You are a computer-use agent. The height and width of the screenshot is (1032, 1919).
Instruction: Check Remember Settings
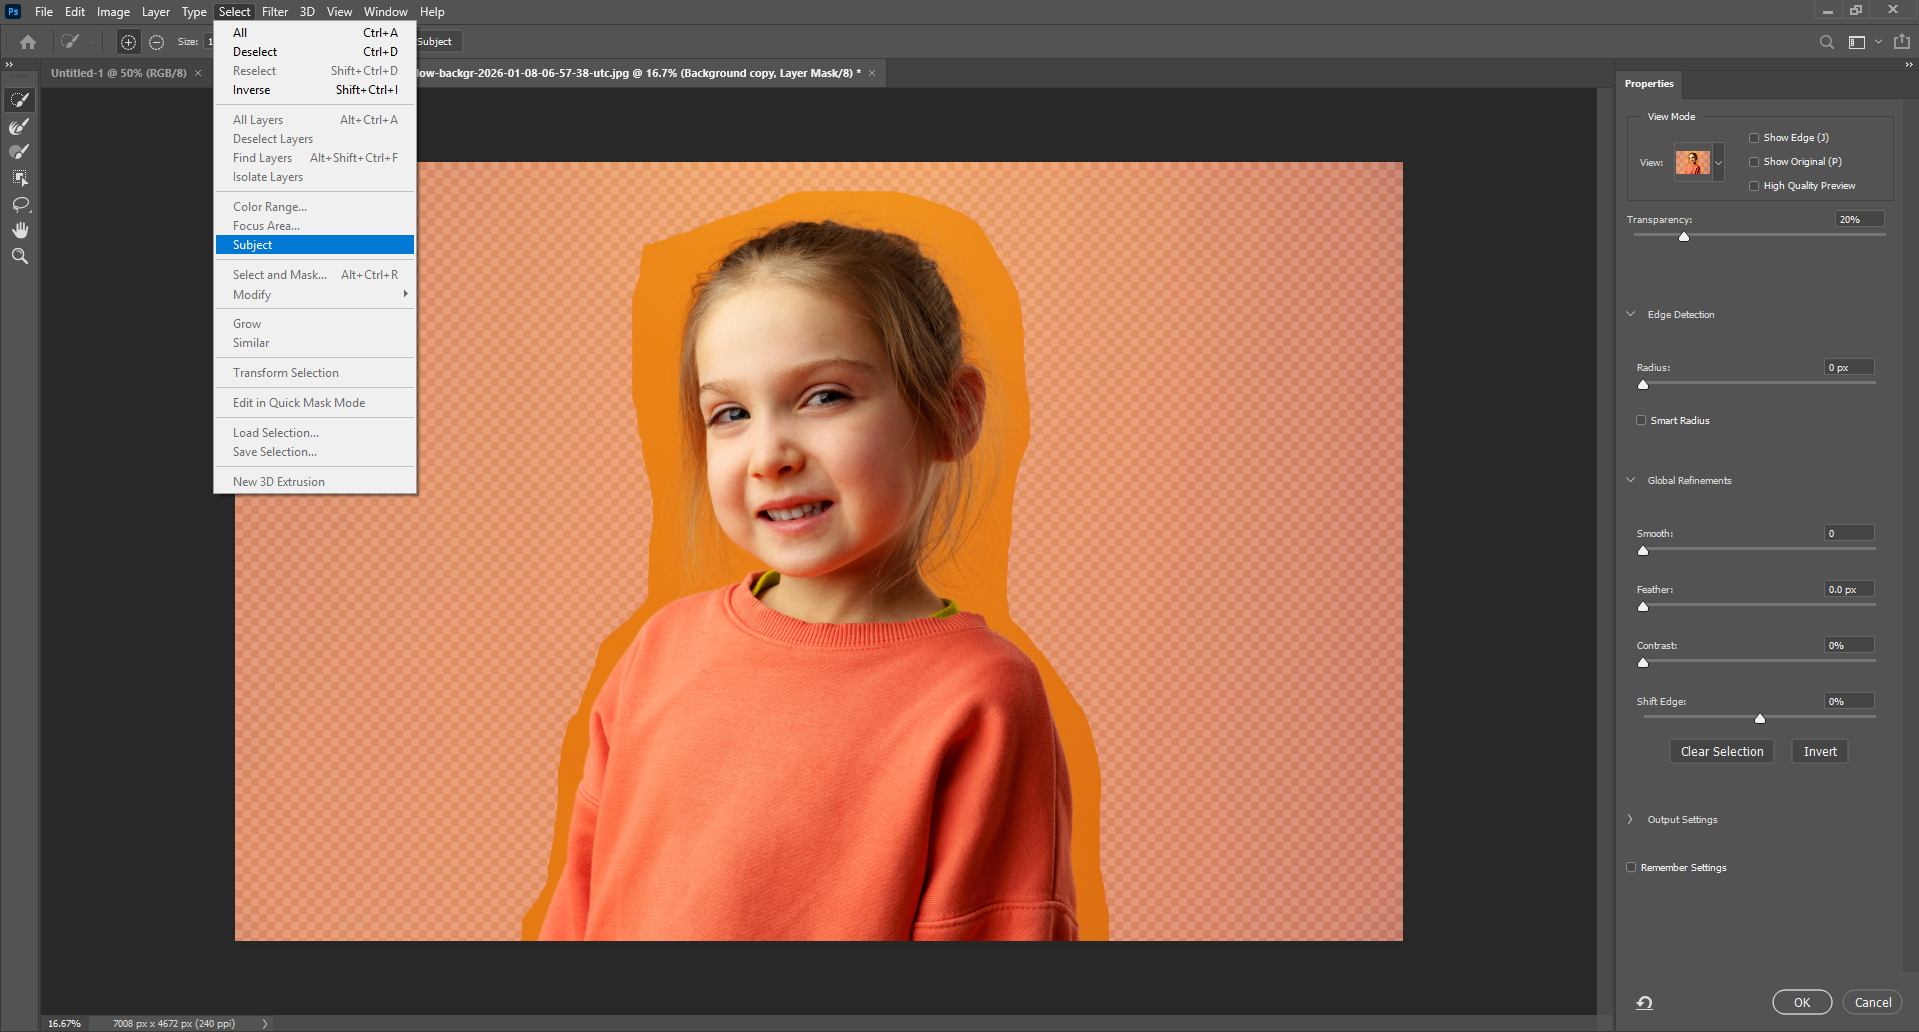tap(1631, 867)
